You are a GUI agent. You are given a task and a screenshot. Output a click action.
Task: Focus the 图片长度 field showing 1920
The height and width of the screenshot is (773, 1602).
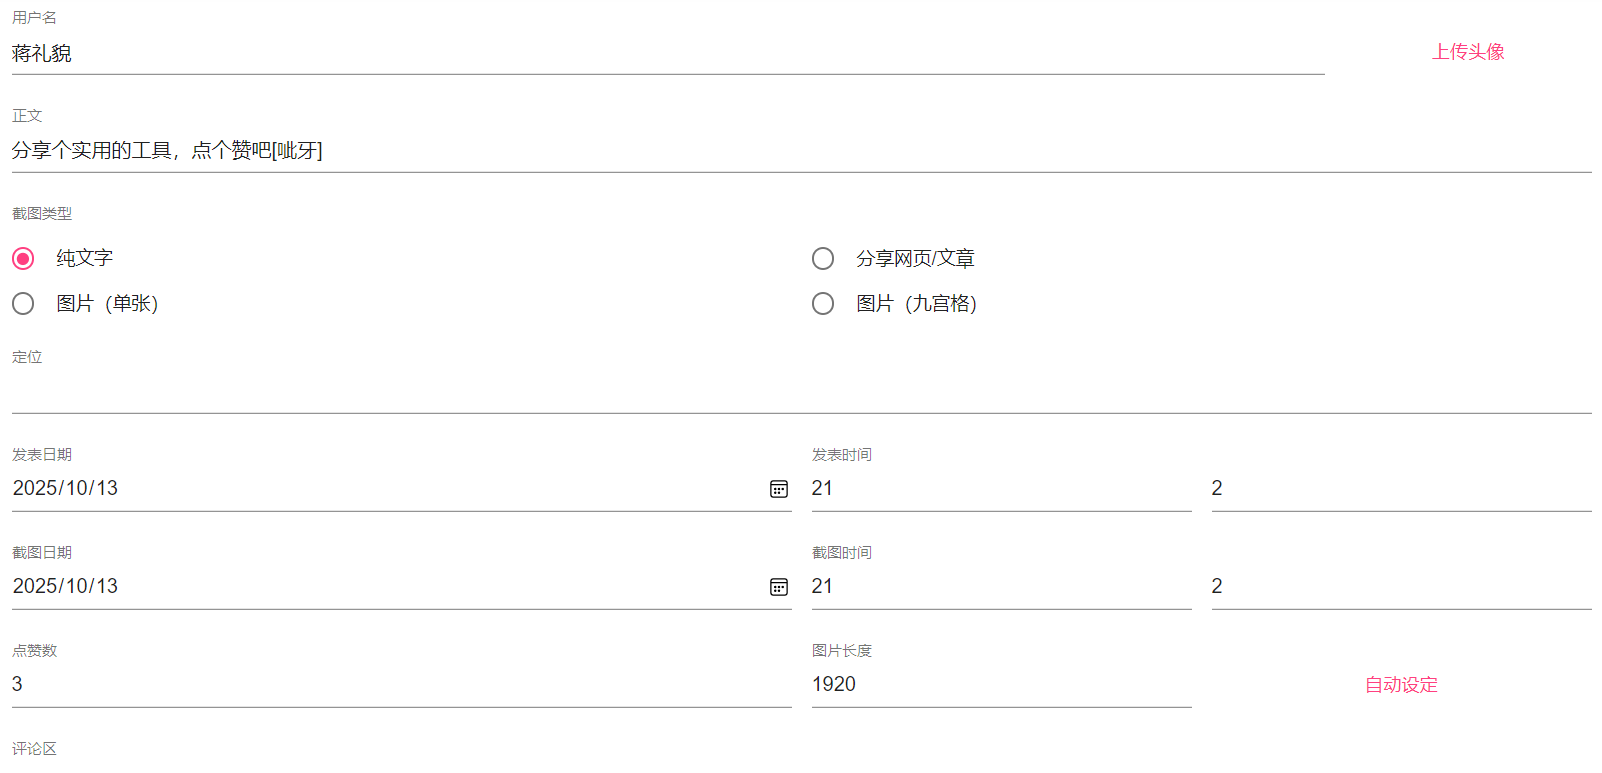(x=1000, y=685)
